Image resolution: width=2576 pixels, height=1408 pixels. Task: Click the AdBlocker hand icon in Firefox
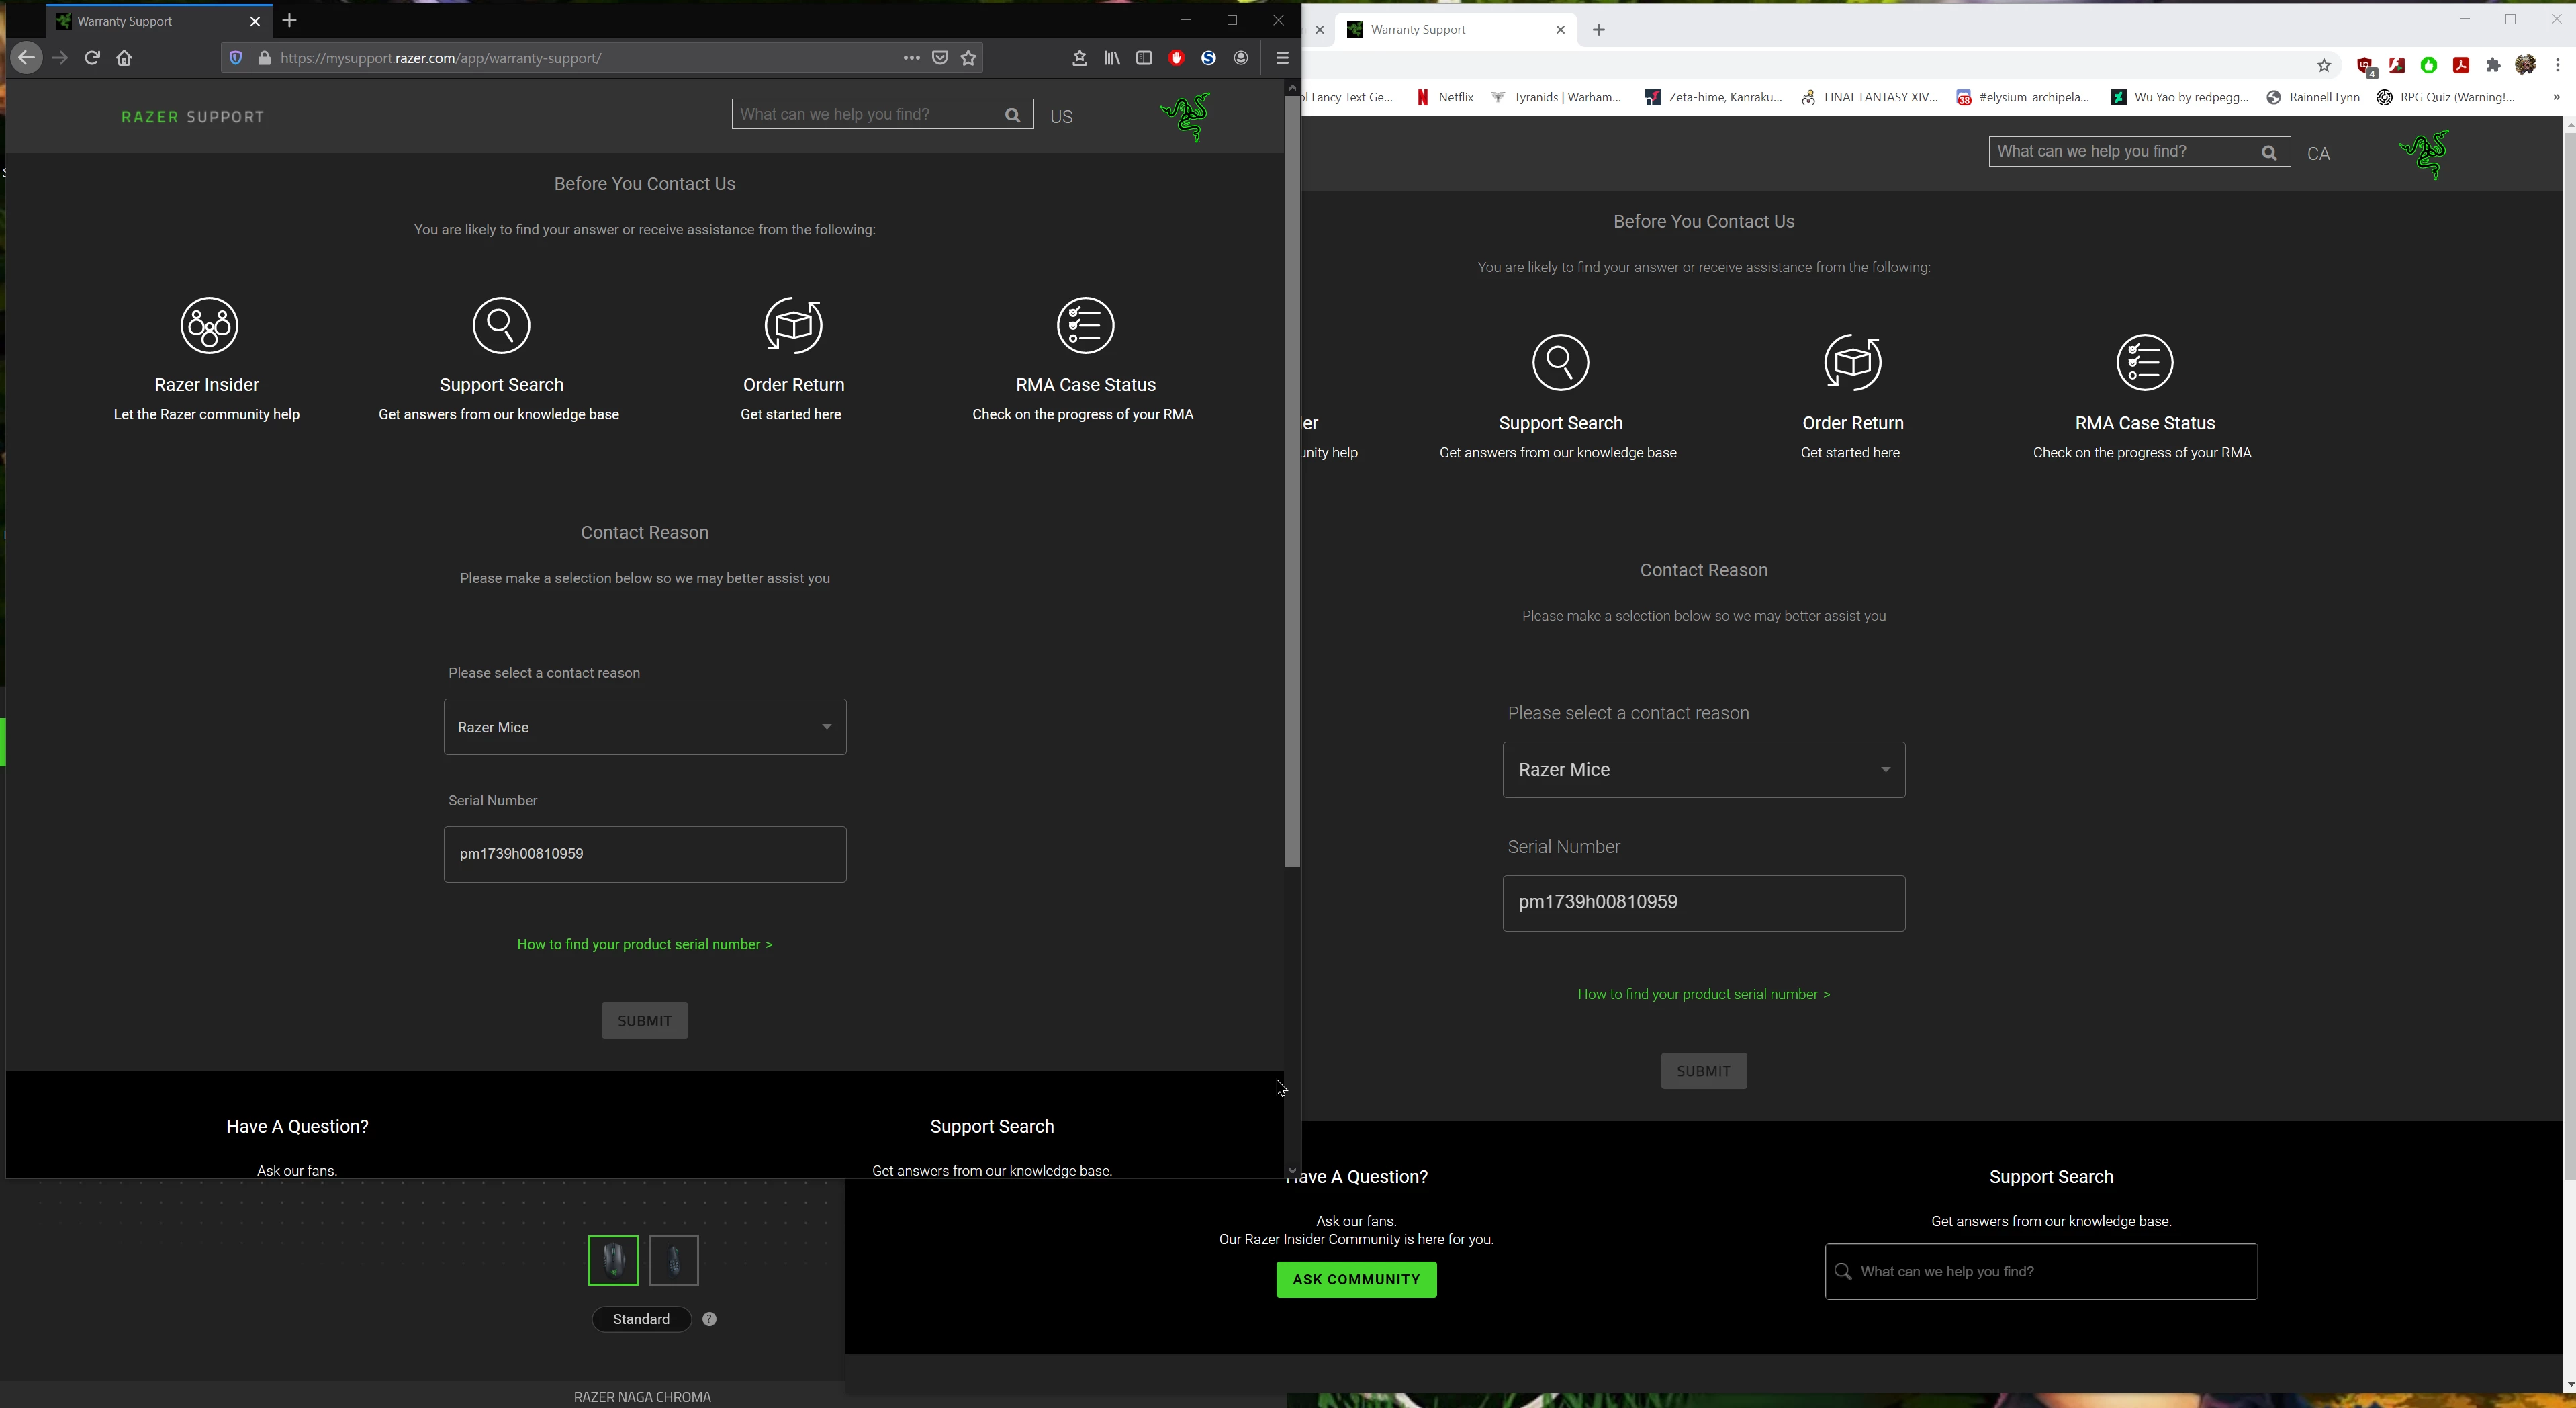click(x=1176, y=58)
